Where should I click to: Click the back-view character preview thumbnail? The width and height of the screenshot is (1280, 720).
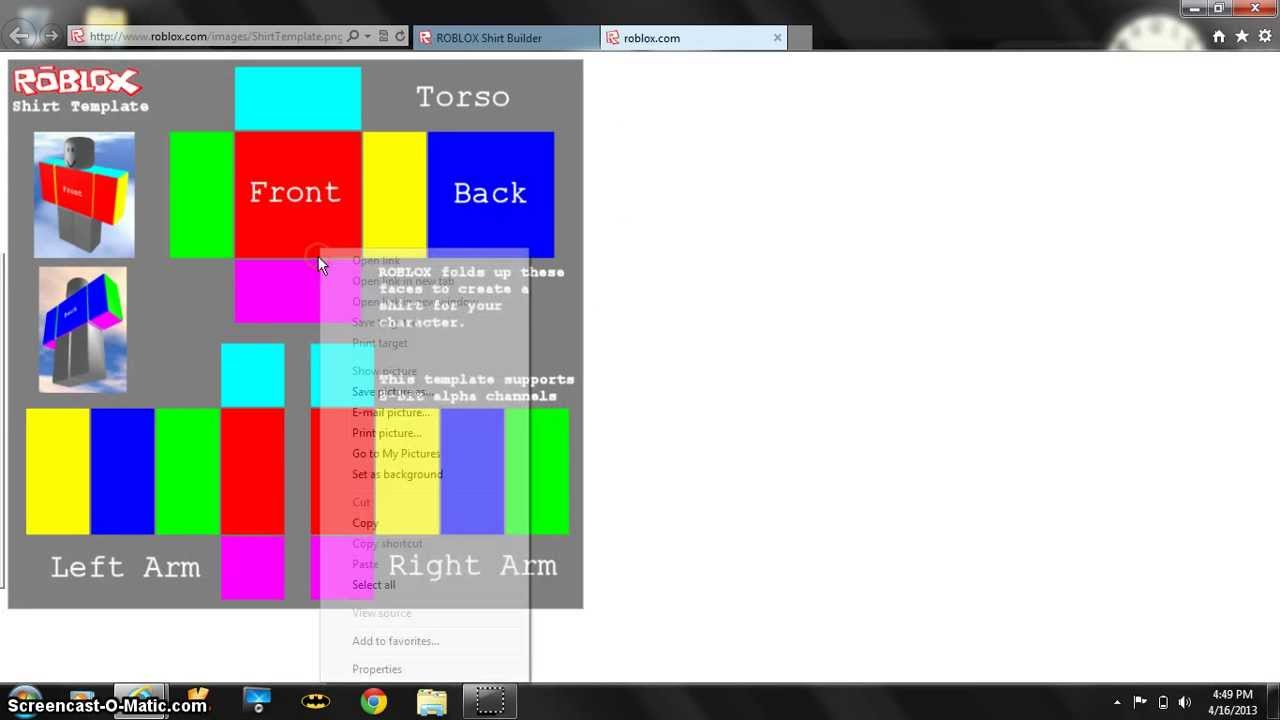83,329
